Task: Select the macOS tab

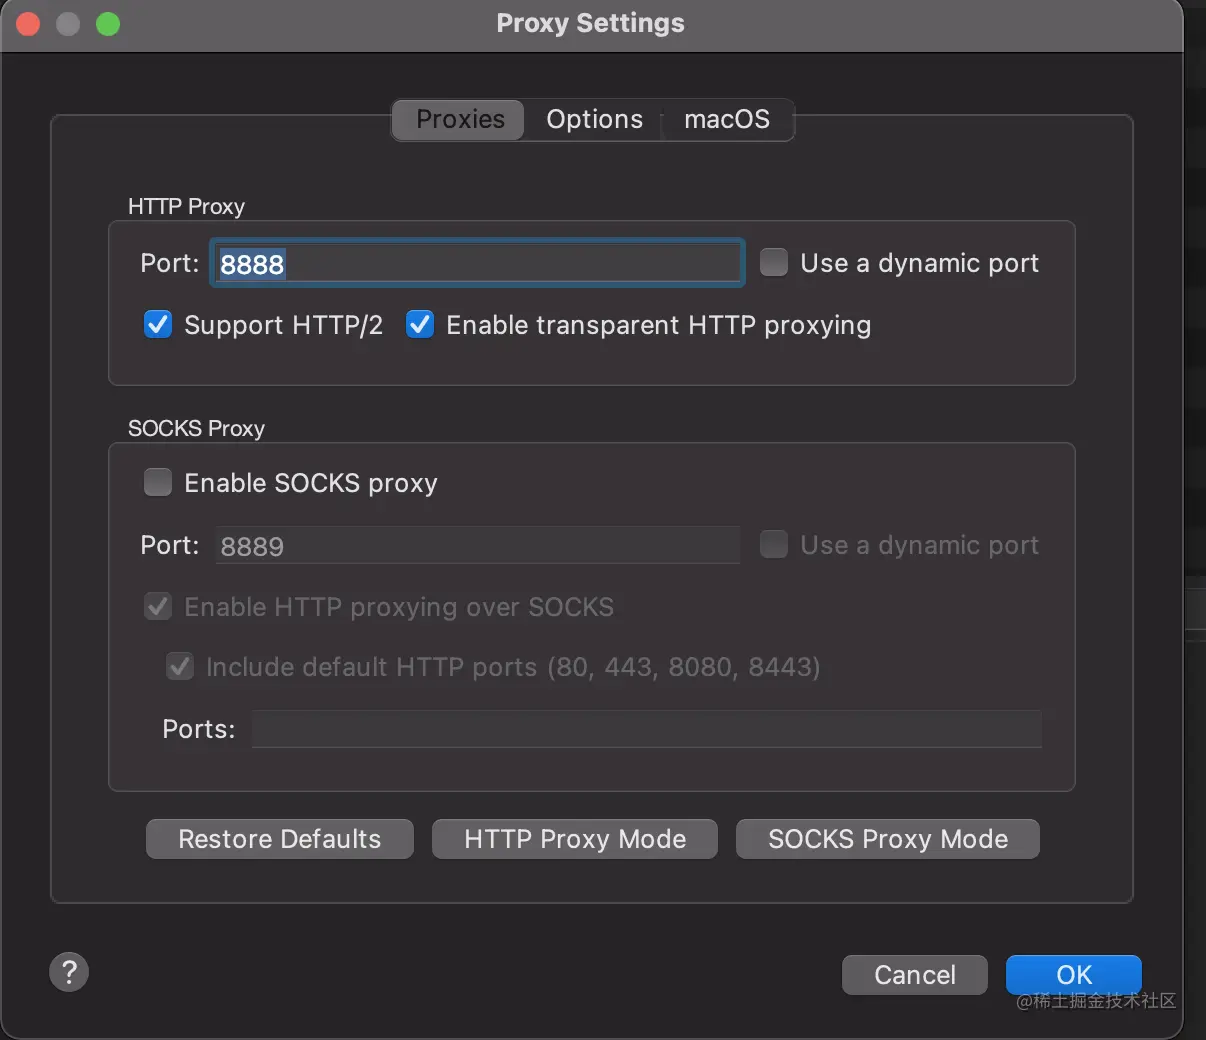Action: click(727, 120)
